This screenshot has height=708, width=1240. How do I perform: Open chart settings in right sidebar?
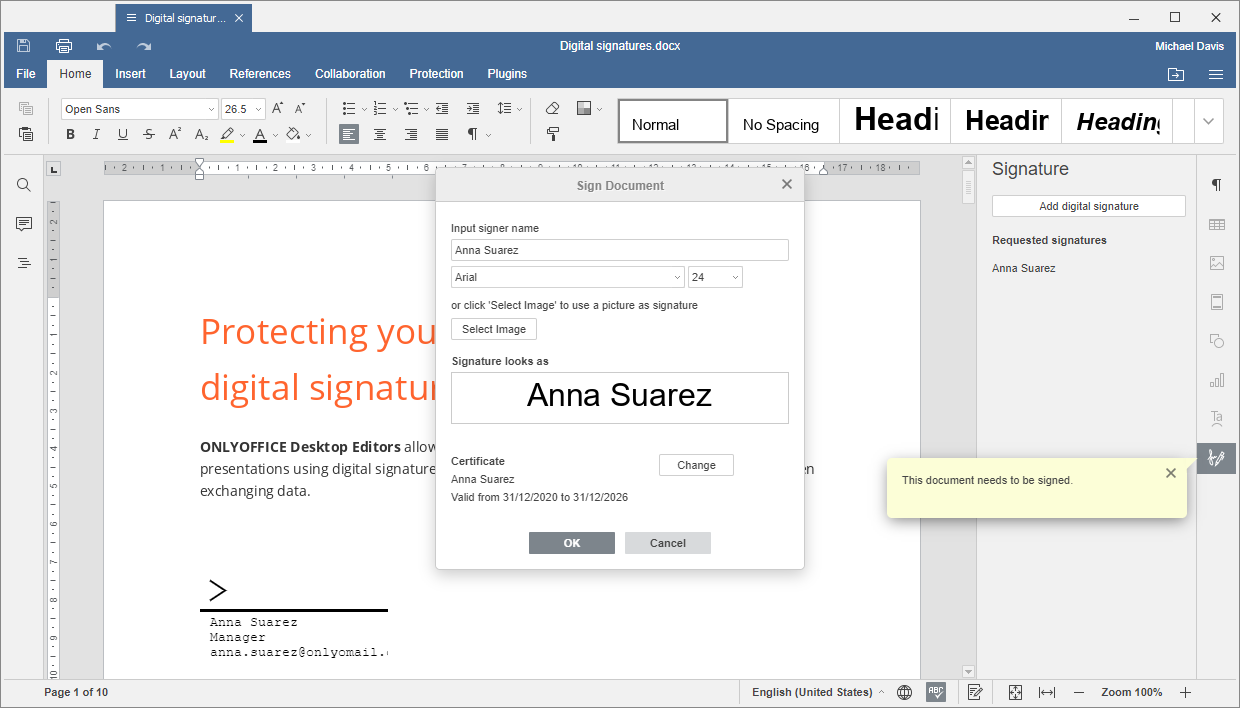[x=1217, y=380]
